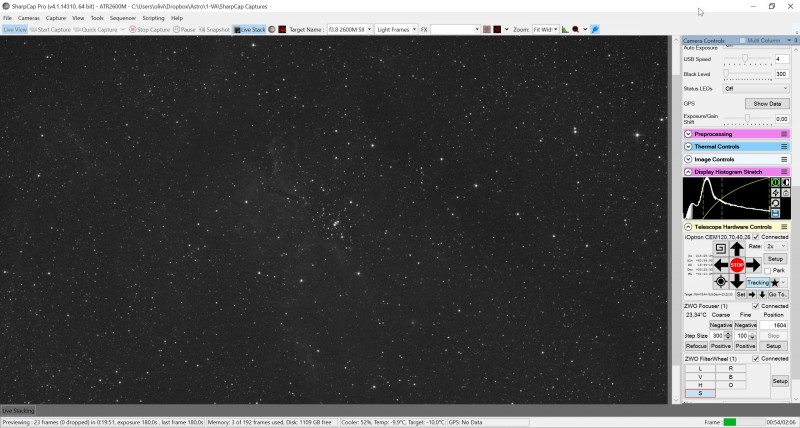Click the small down arrow beside Set

tap(762, 295)
